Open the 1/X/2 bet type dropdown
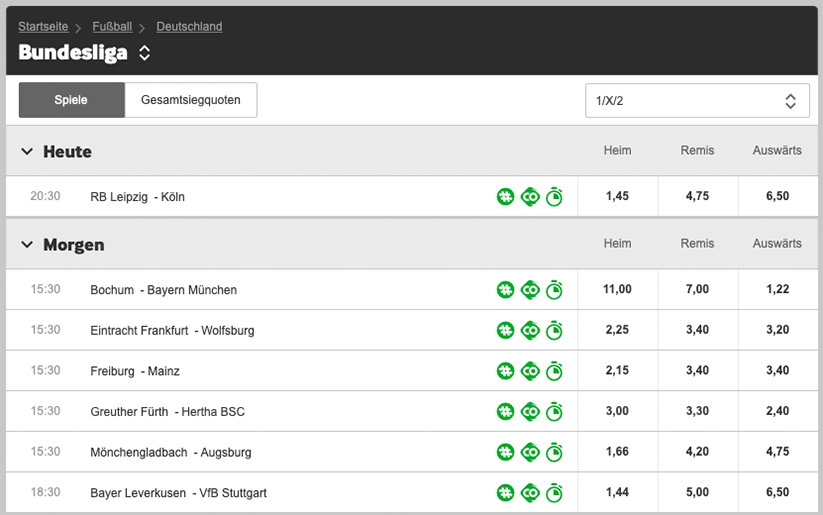The height and width of the screenshot is (515, 823). point(697,100)
